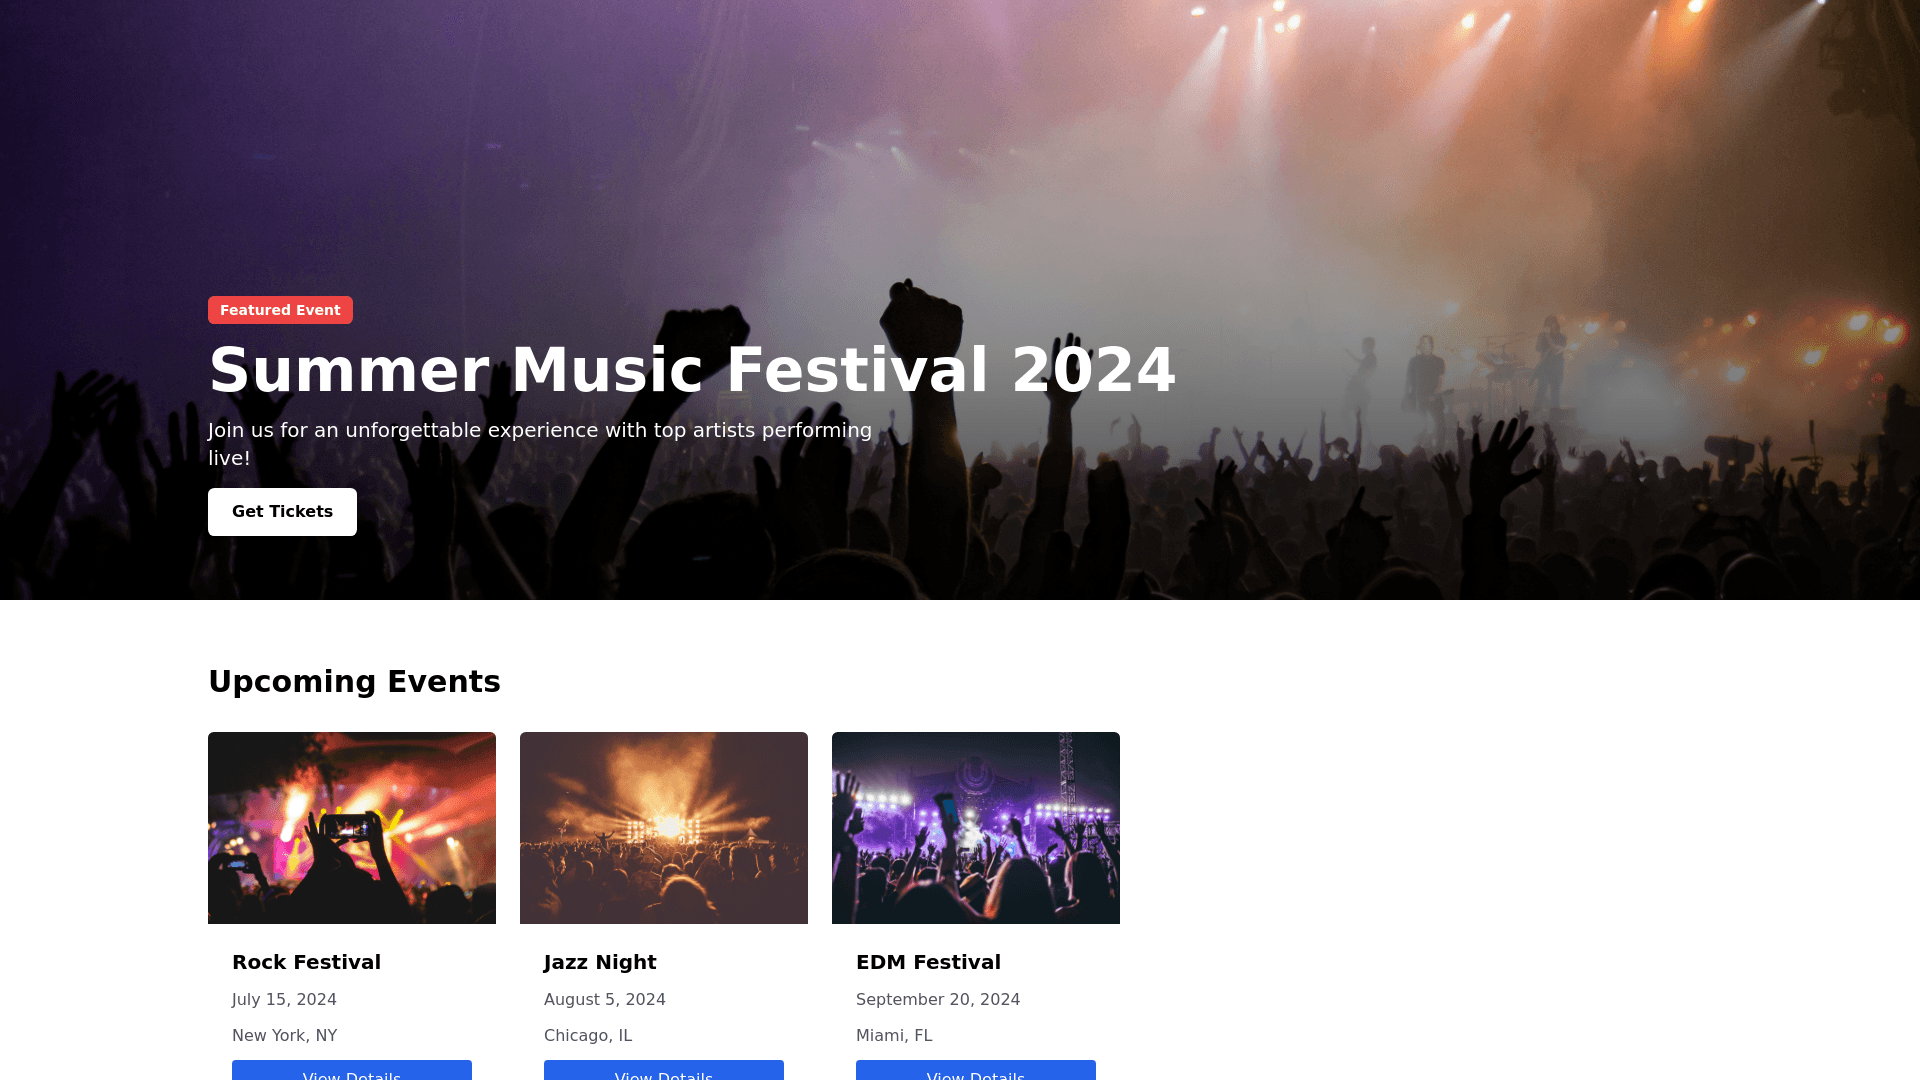View Details for Jazz Night
The image size is (1920, 1080).
(x=664, y=1071)
